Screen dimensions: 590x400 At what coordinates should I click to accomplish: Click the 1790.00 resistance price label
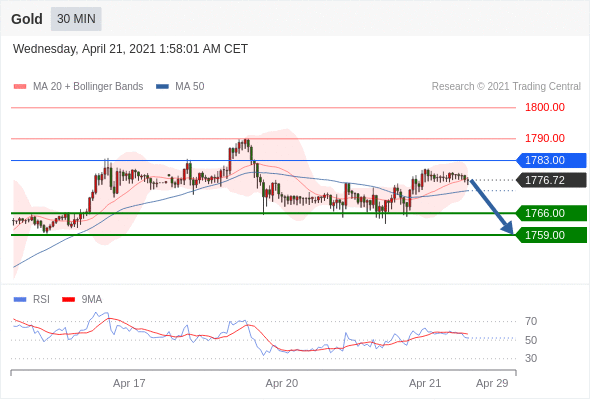pos(545,138)
